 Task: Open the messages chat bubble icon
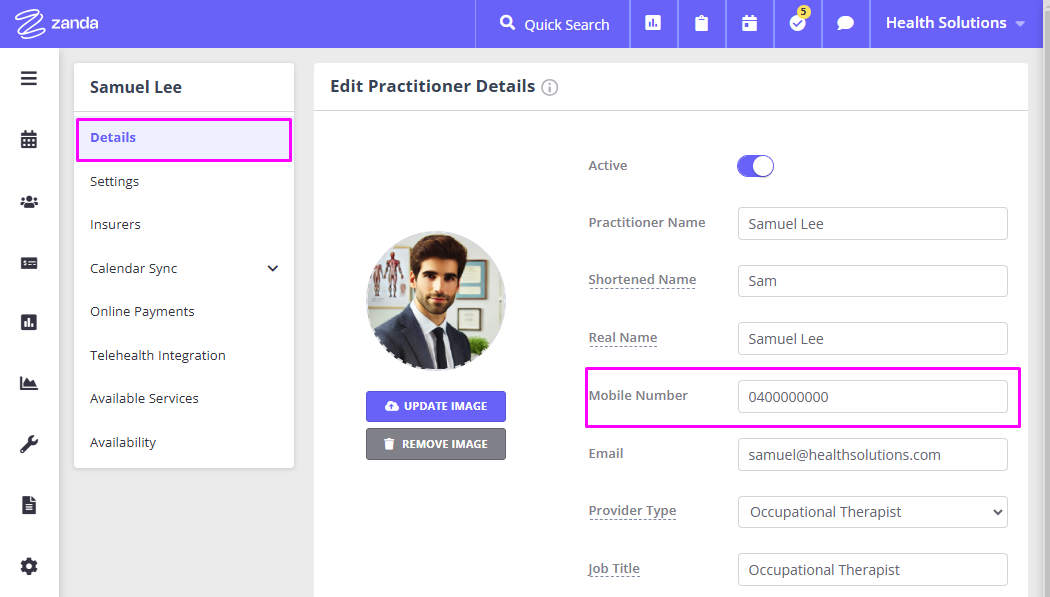coord(845,23)
